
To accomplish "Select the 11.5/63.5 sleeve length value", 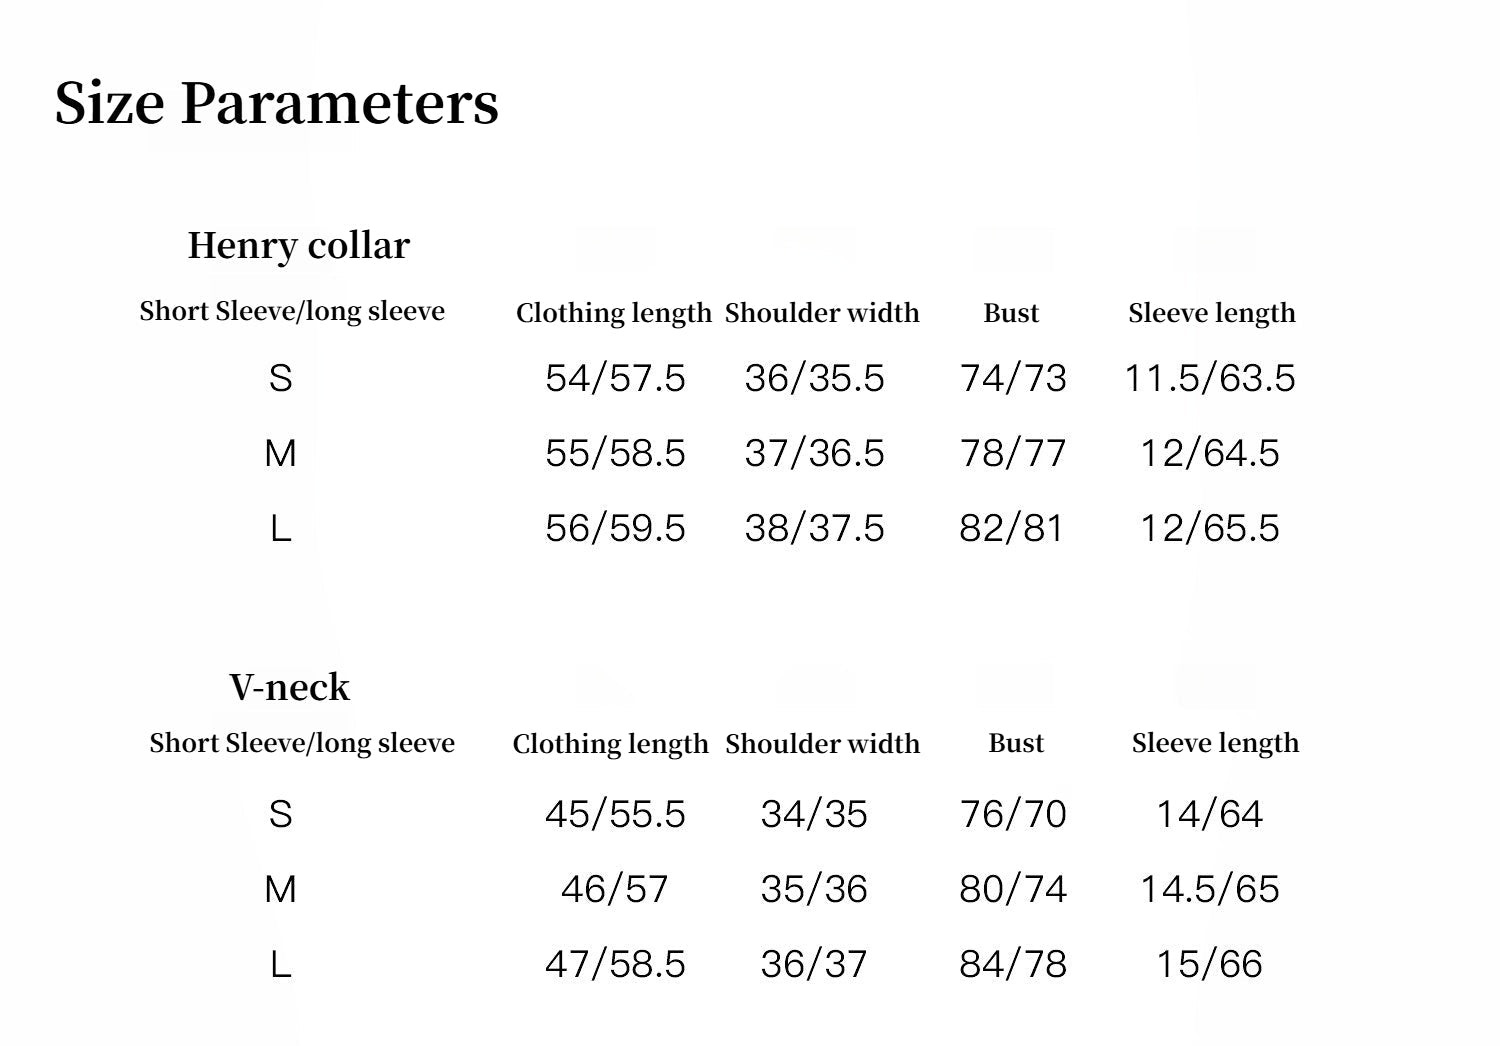I will 1209,378.
